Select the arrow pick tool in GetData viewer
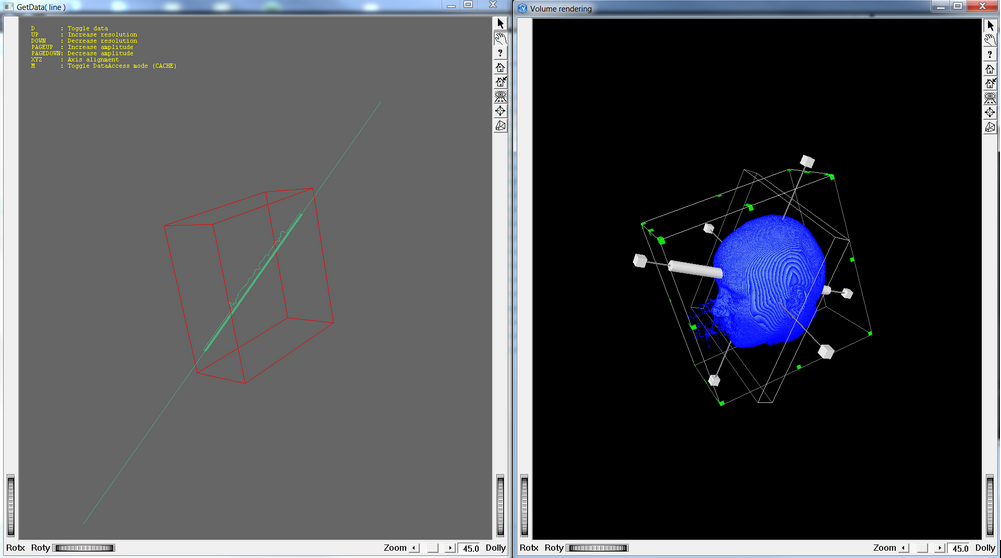Screen dimensions: 1001x558 click(x=501, y=23)
